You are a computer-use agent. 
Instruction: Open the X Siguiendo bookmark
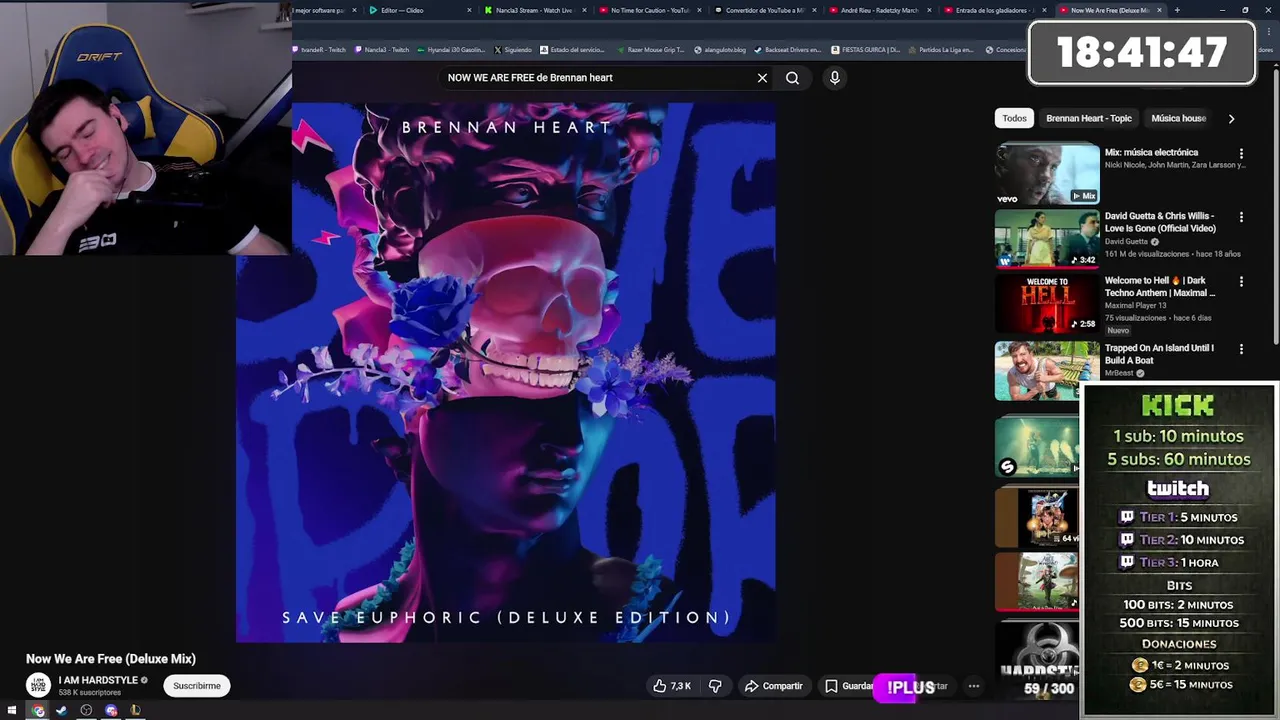coord(513,50)
